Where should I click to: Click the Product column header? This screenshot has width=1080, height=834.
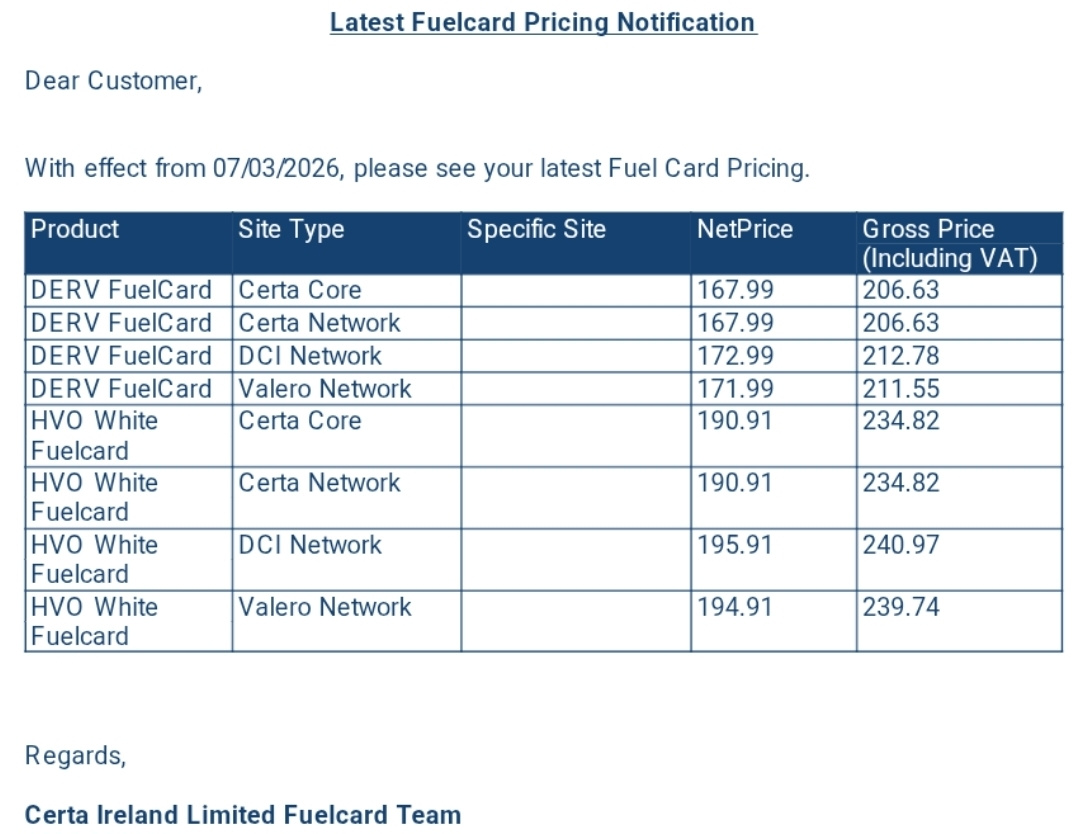click(x=75, y=229)
